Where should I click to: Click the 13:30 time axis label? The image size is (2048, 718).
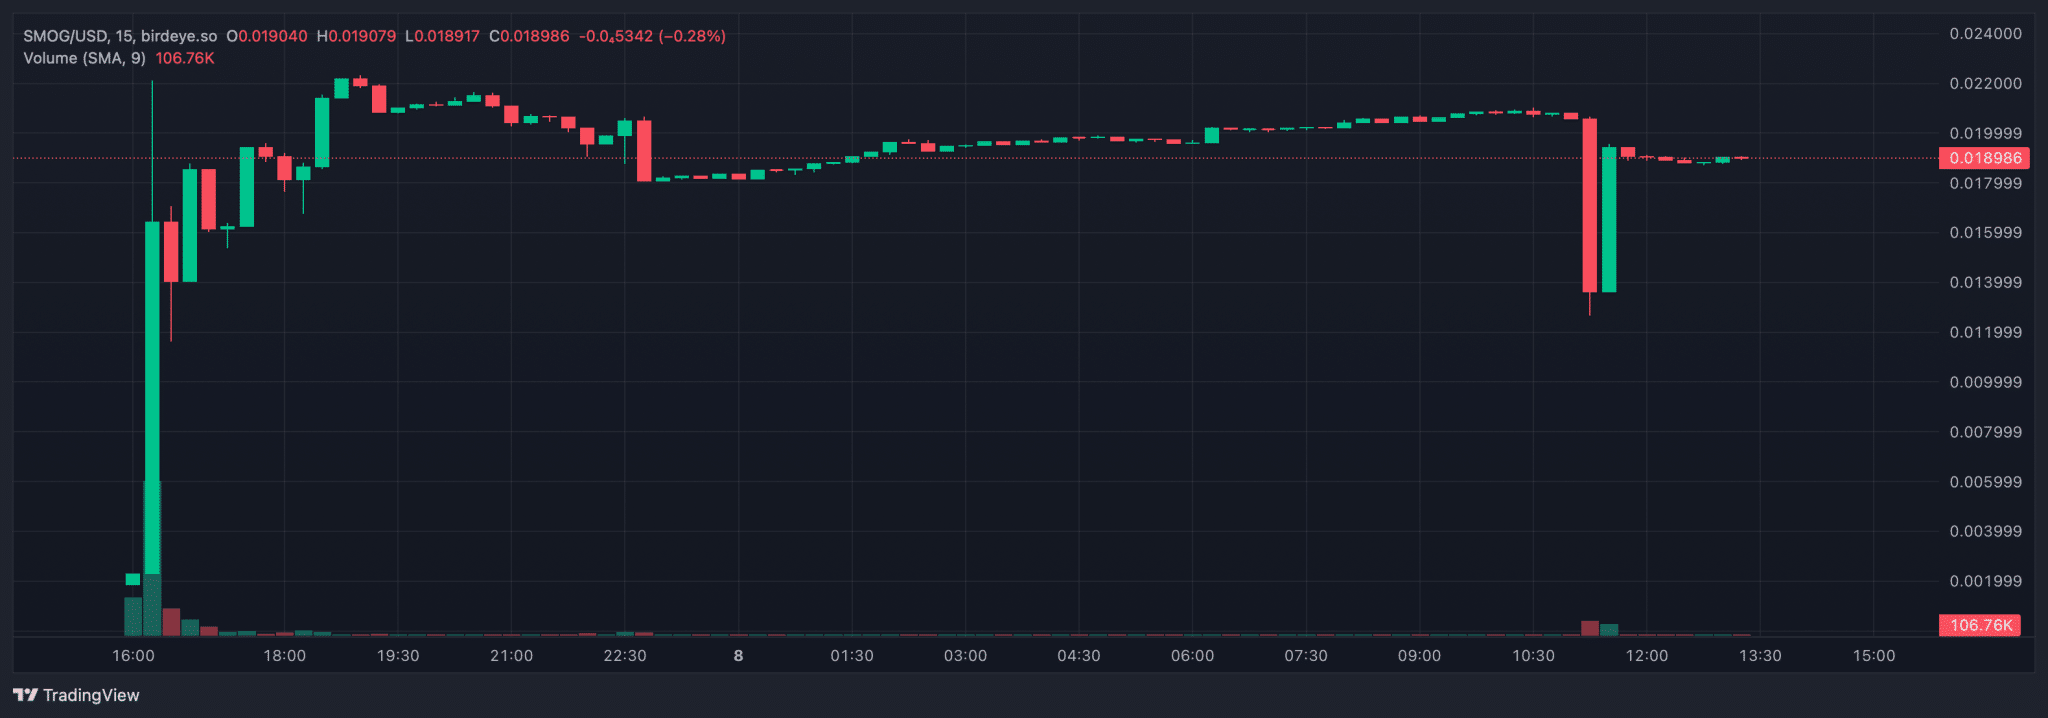pyautogui.click(x=1760, y=656)
